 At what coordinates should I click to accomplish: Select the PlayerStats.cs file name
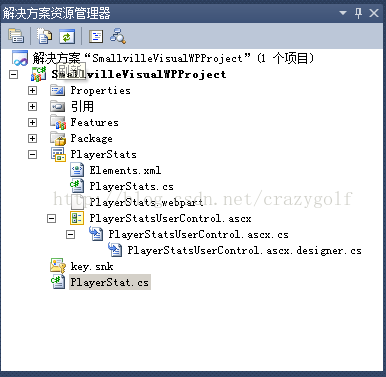click(131, 186)
